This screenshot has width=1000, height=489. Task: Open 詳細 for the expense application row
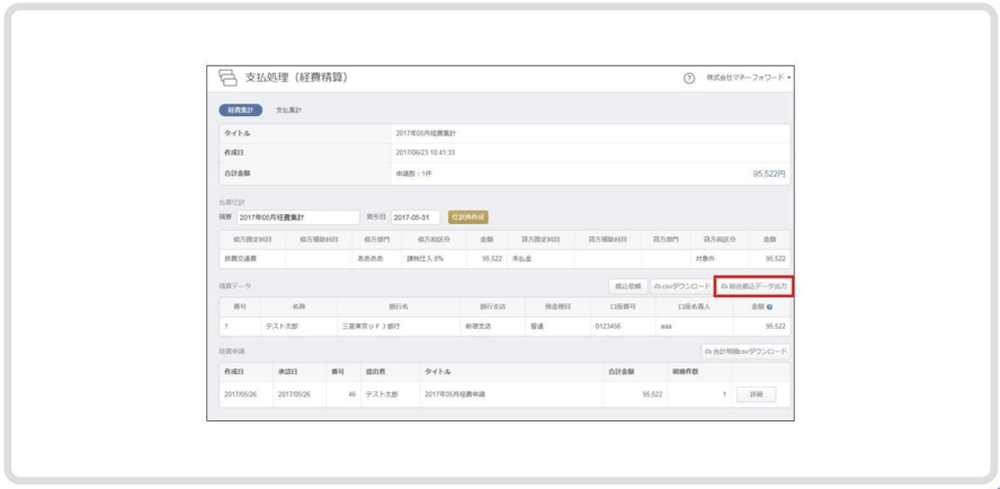point(755,395)
